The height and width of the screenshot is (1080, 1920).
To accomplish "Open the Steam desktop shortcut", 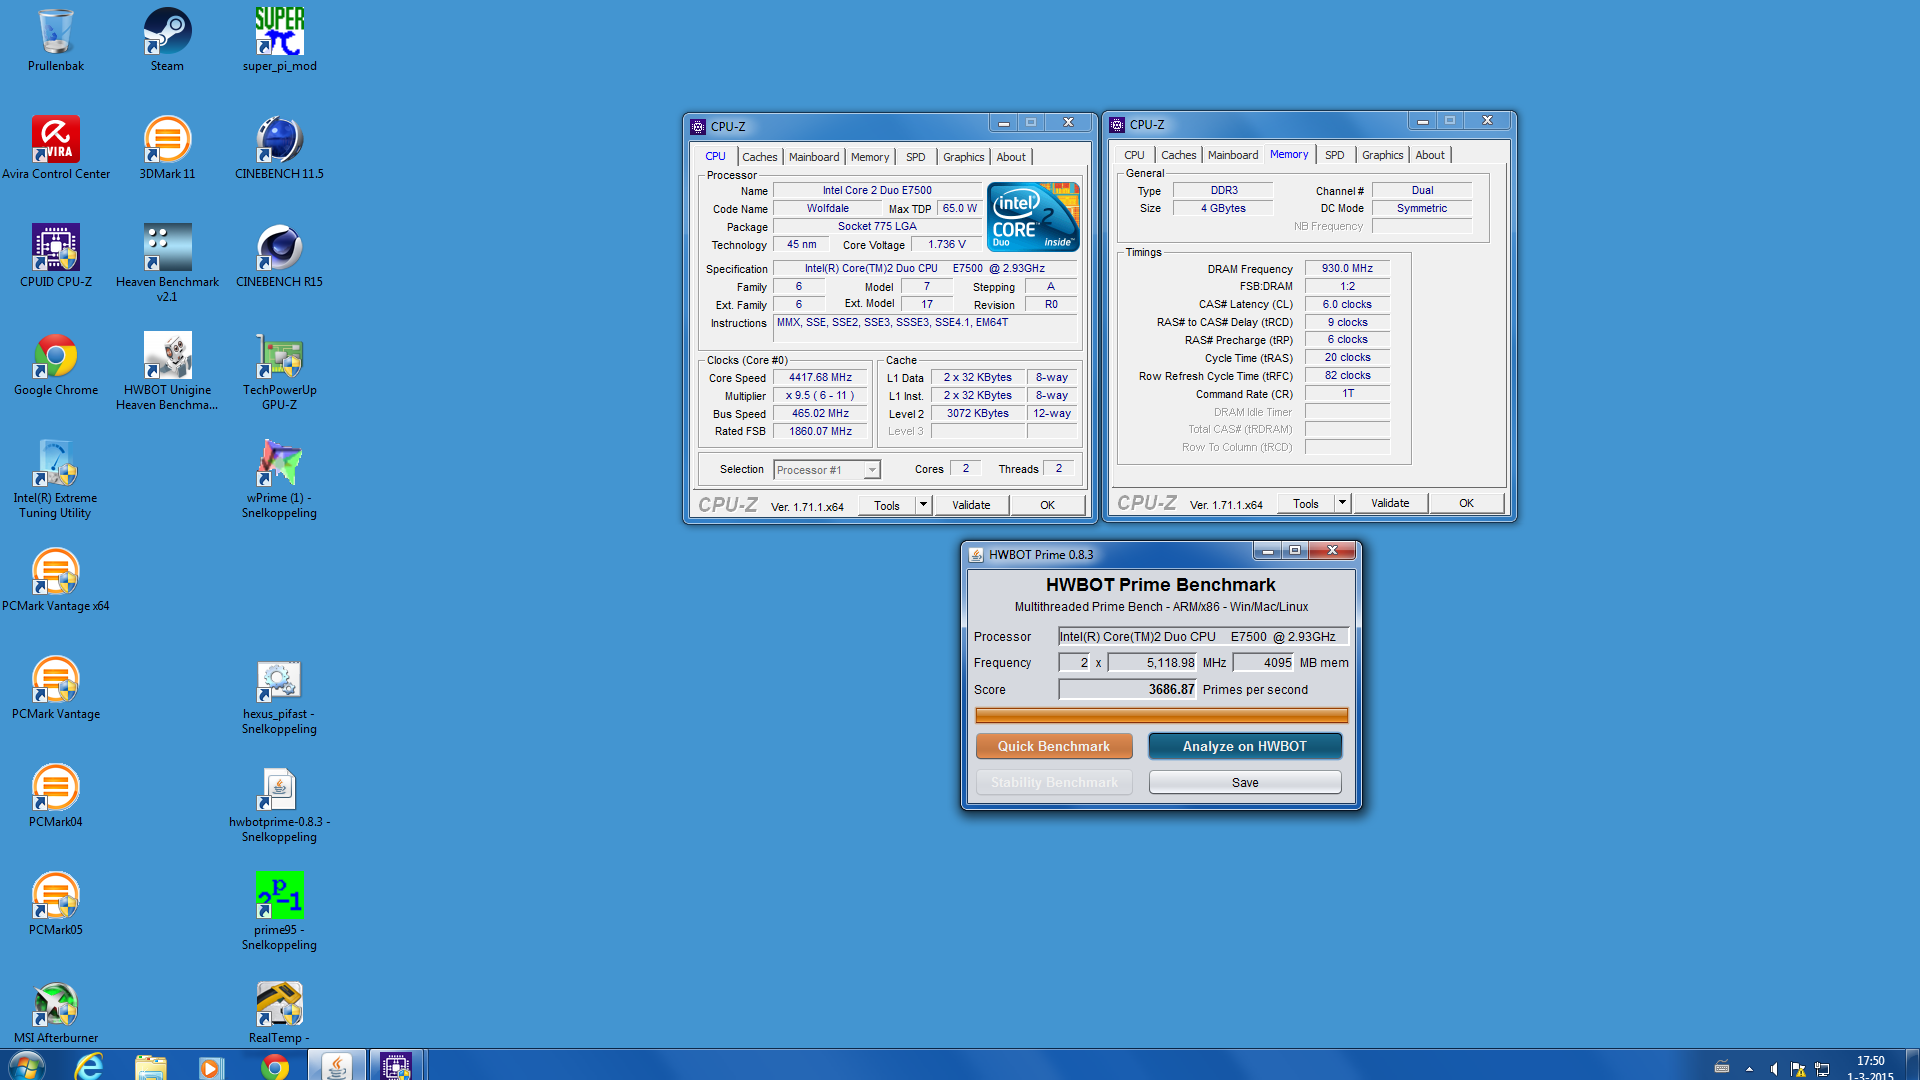I will point(167,40).
